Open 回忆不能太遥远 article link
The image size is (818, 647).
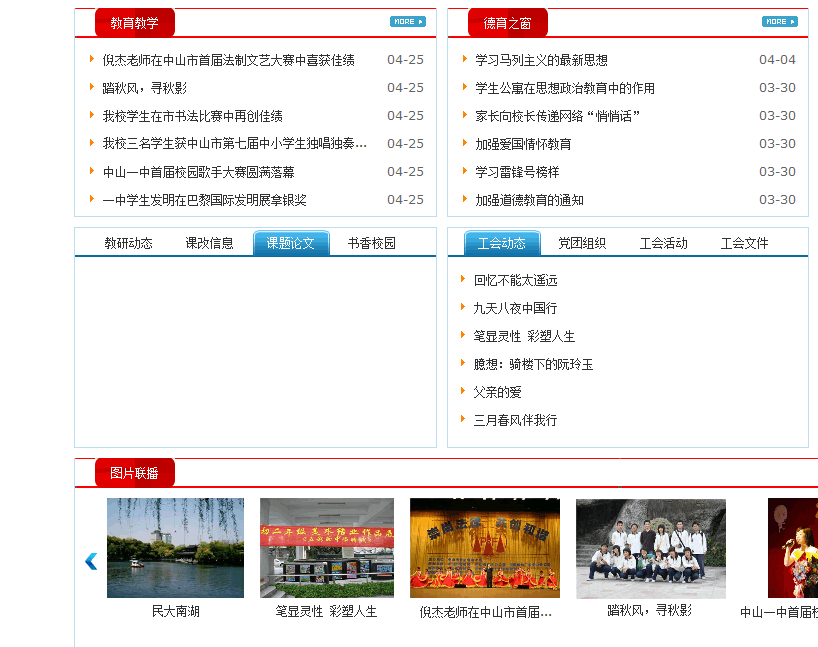point(515,280)
